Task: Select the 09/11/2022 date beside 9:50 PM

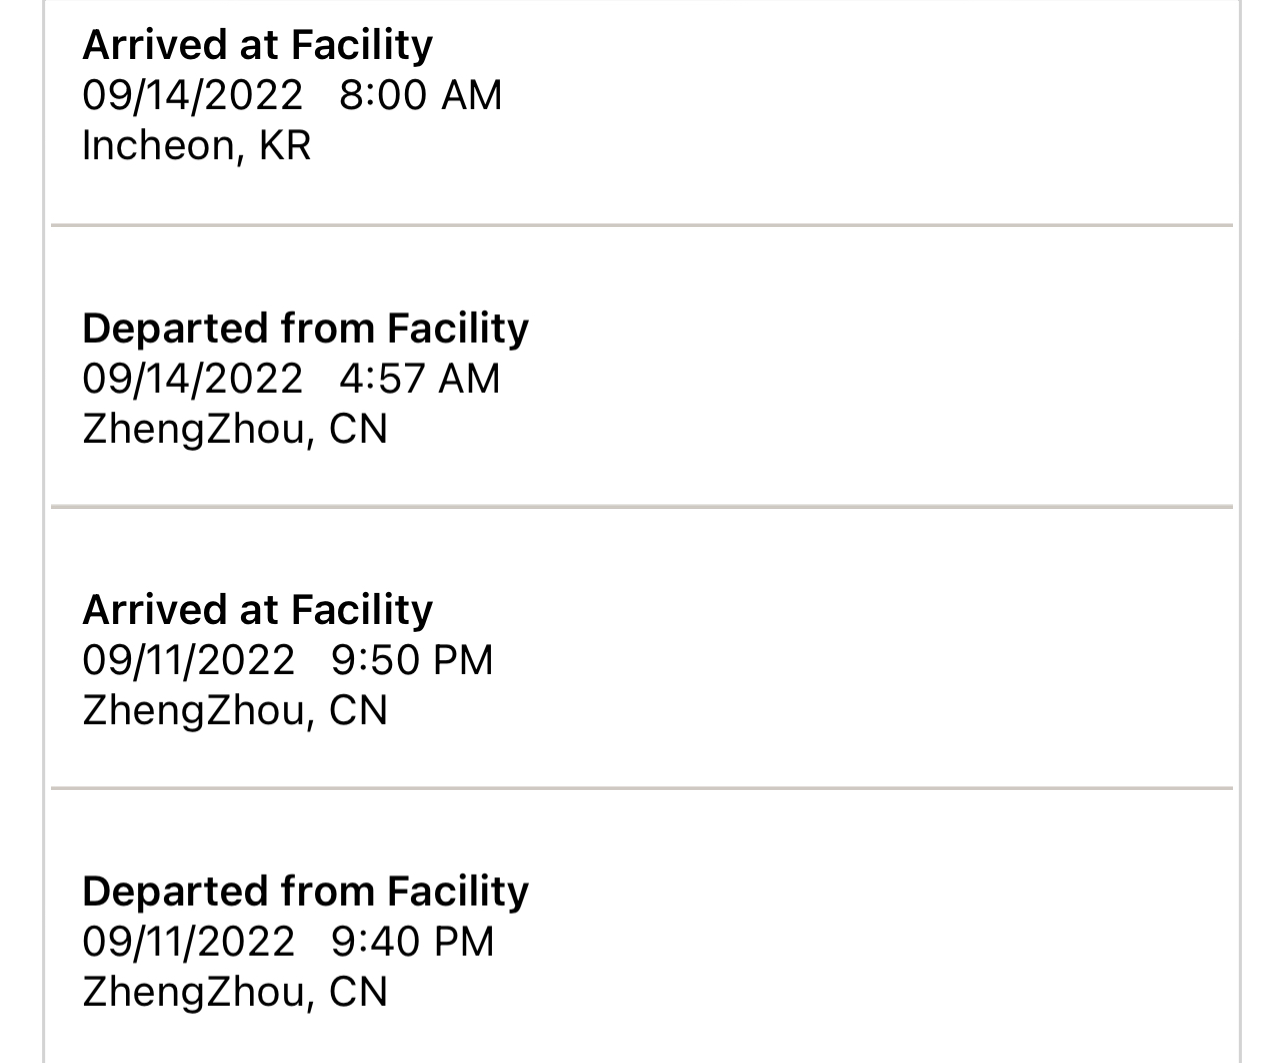Action: (x=188, y=660)
